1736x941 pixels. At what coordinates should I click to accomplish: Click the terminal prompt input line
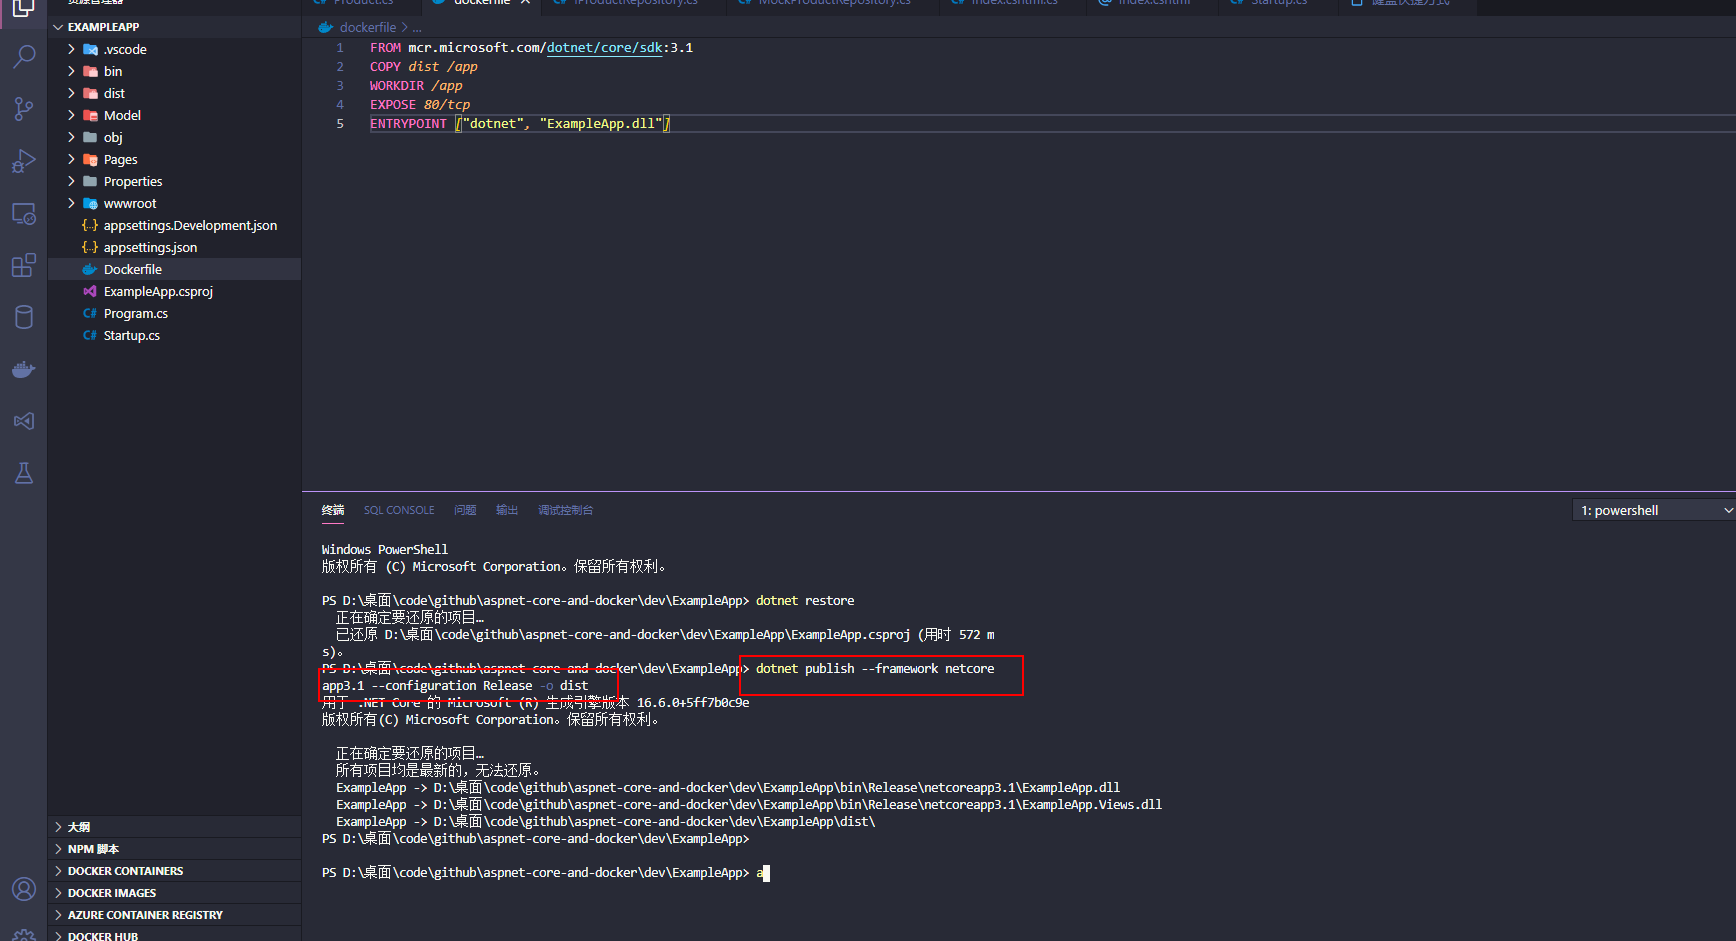point(546,873)
